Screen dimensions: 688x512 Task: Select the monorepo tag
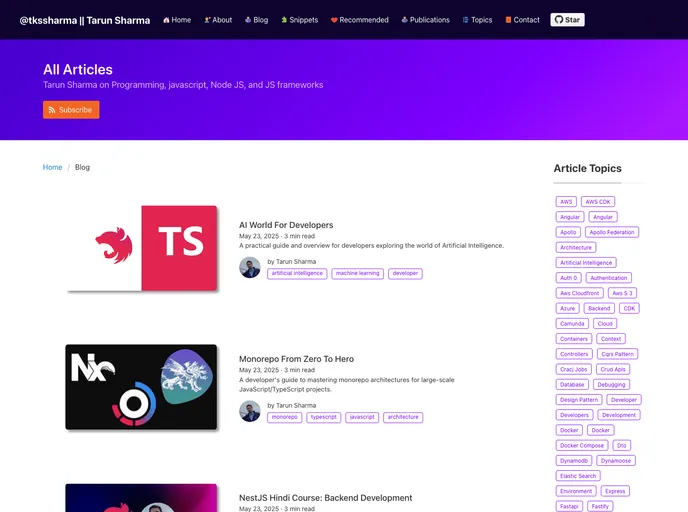tap(284, 417)
